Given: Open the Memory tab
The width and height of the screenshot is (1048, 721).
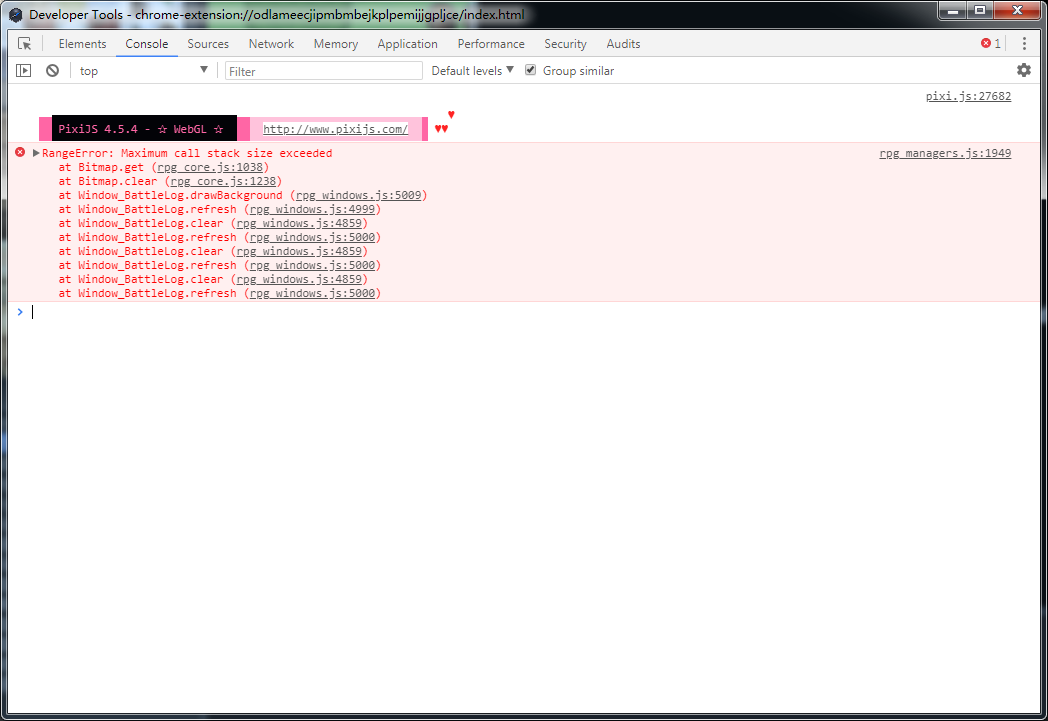Looking at the screenshot, I should tap(336, 43).
